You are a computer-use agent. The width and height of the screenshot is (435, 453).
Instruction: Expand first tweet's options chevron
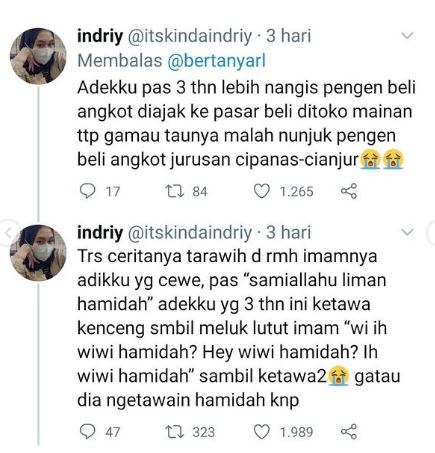point(408,35)
